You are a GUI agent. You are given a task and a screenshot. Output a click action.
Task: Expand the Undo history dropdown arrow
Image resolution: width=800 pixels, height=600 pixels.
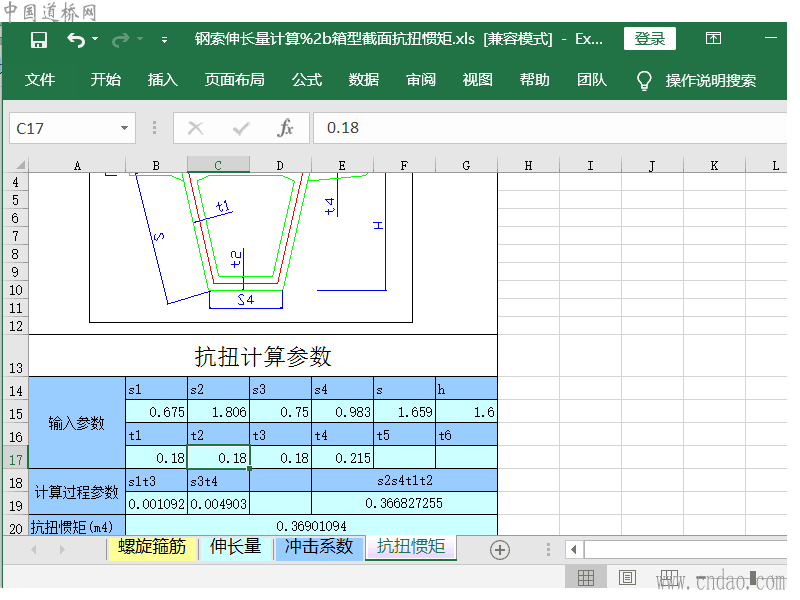95,39
